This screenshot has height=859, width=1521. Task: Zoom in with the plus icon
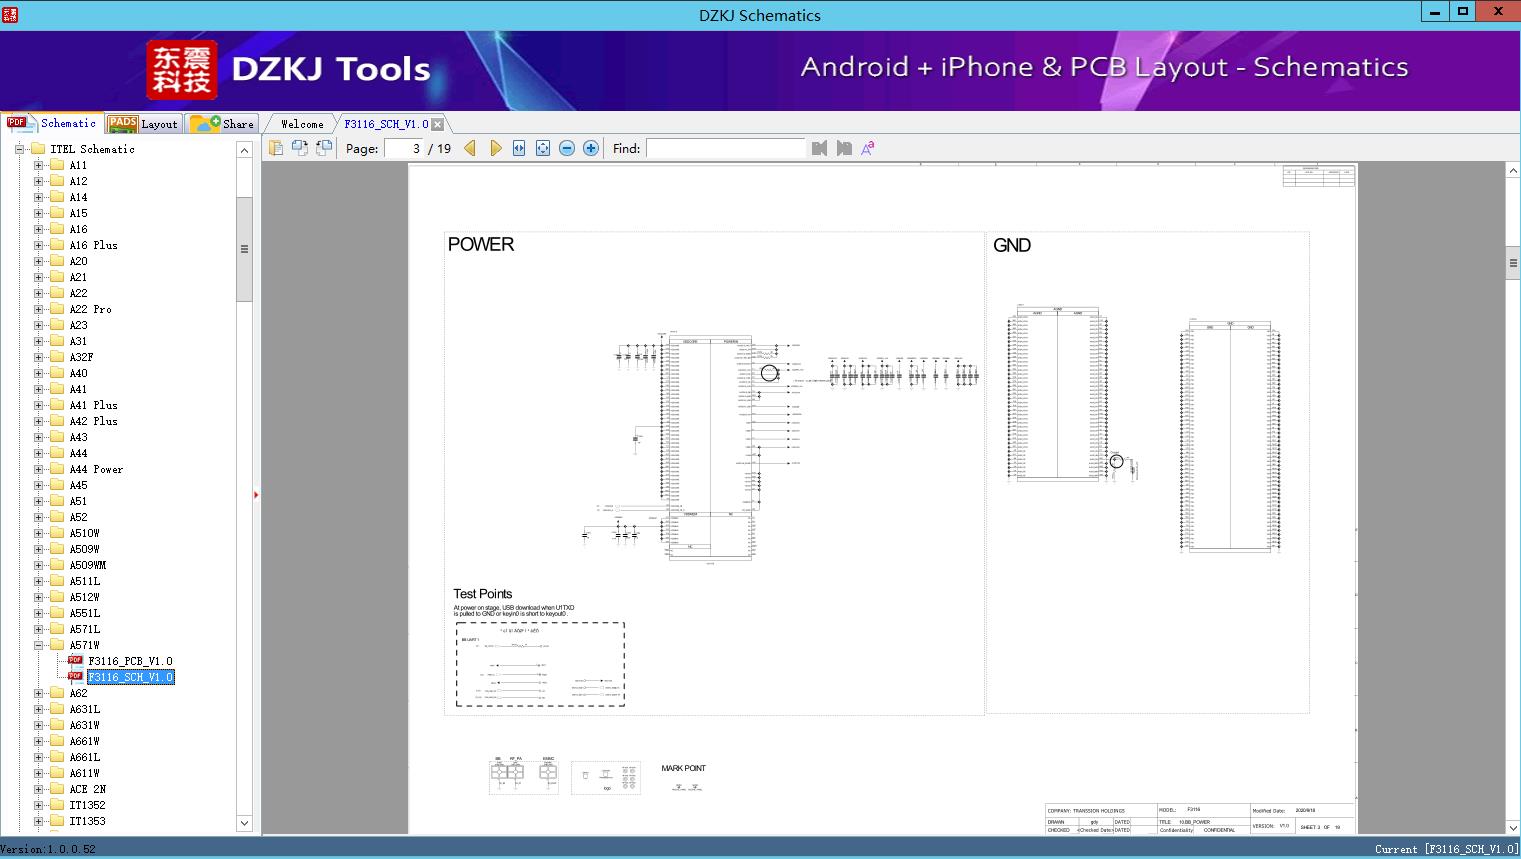591,148
